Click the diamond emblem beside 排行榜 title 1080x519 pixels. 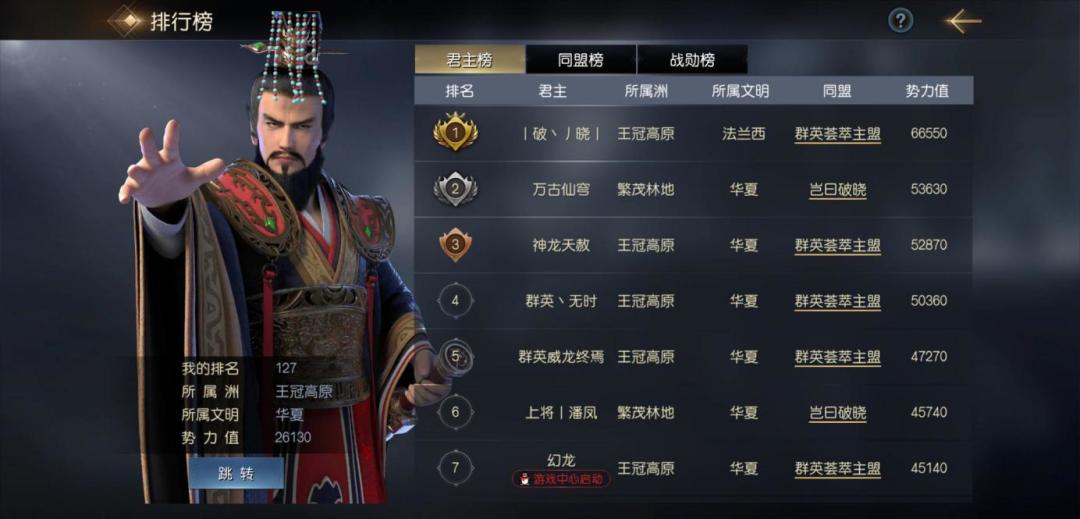pos(125,21)
